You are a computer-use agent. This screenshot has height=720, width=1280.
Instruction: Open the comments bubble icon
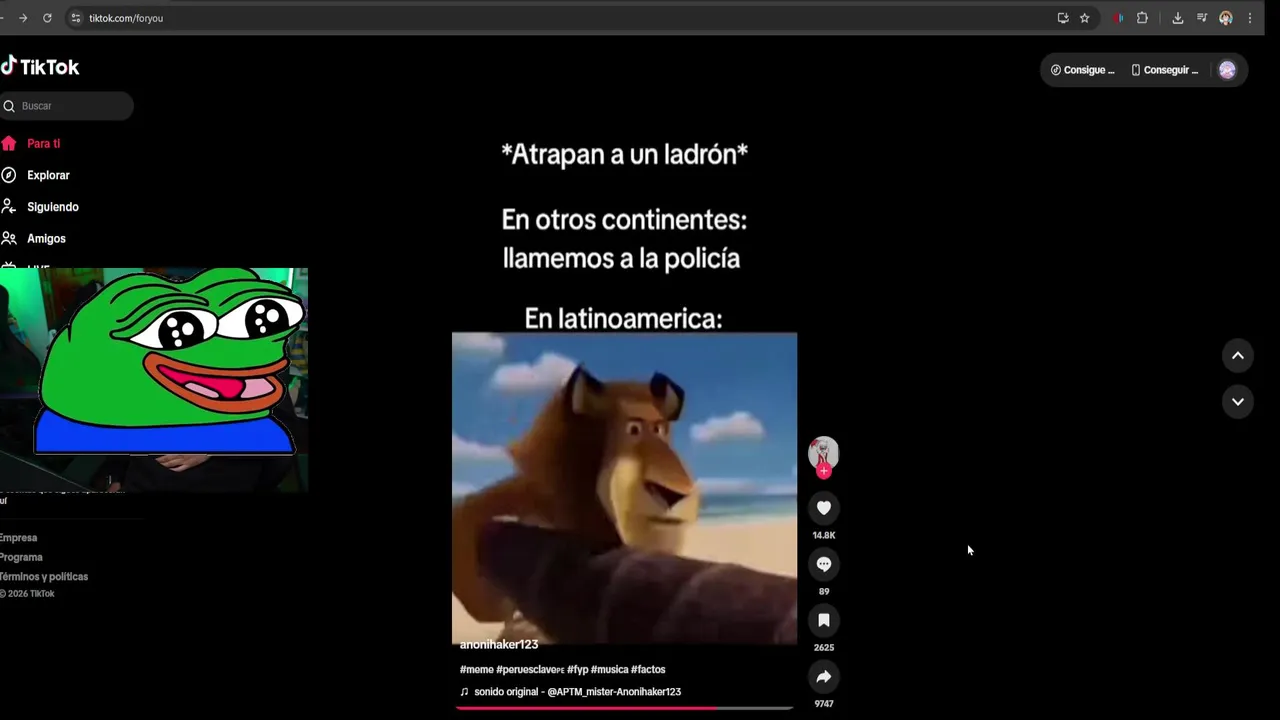click(x=824, y=564)
